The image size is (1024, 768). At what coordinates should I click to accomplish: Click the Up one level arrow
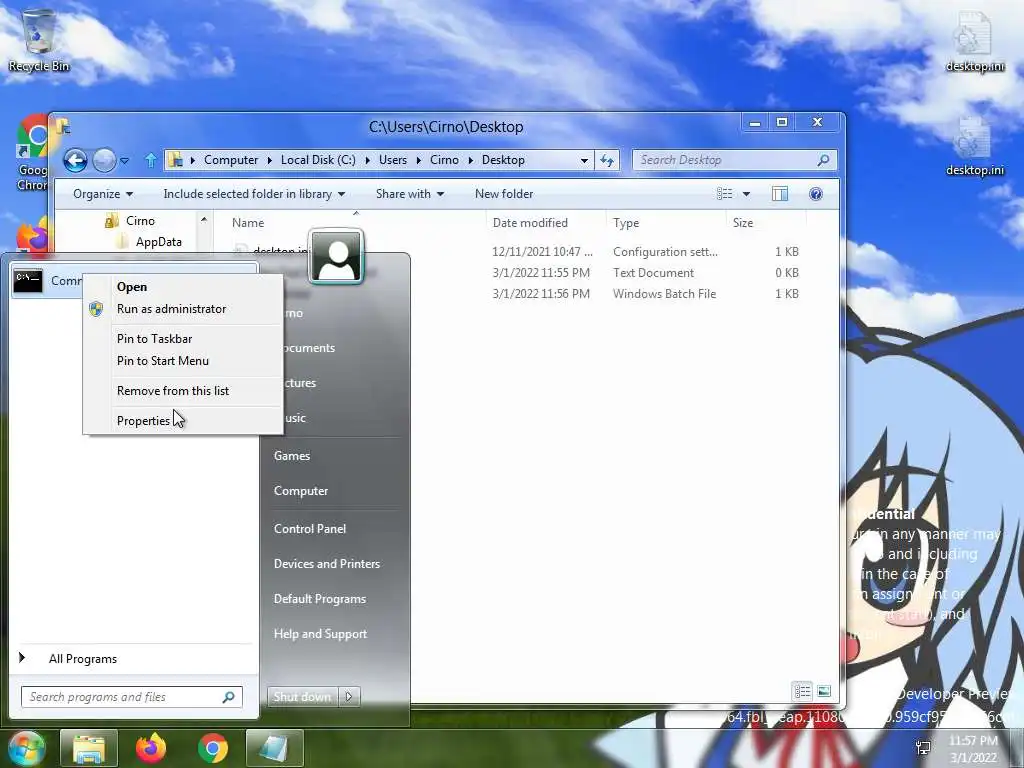pos(151,160)
